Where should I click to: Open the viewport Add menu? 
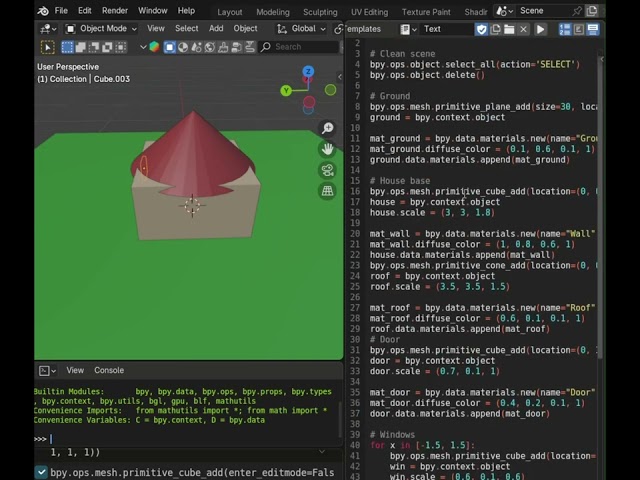(x=216, y=29)
